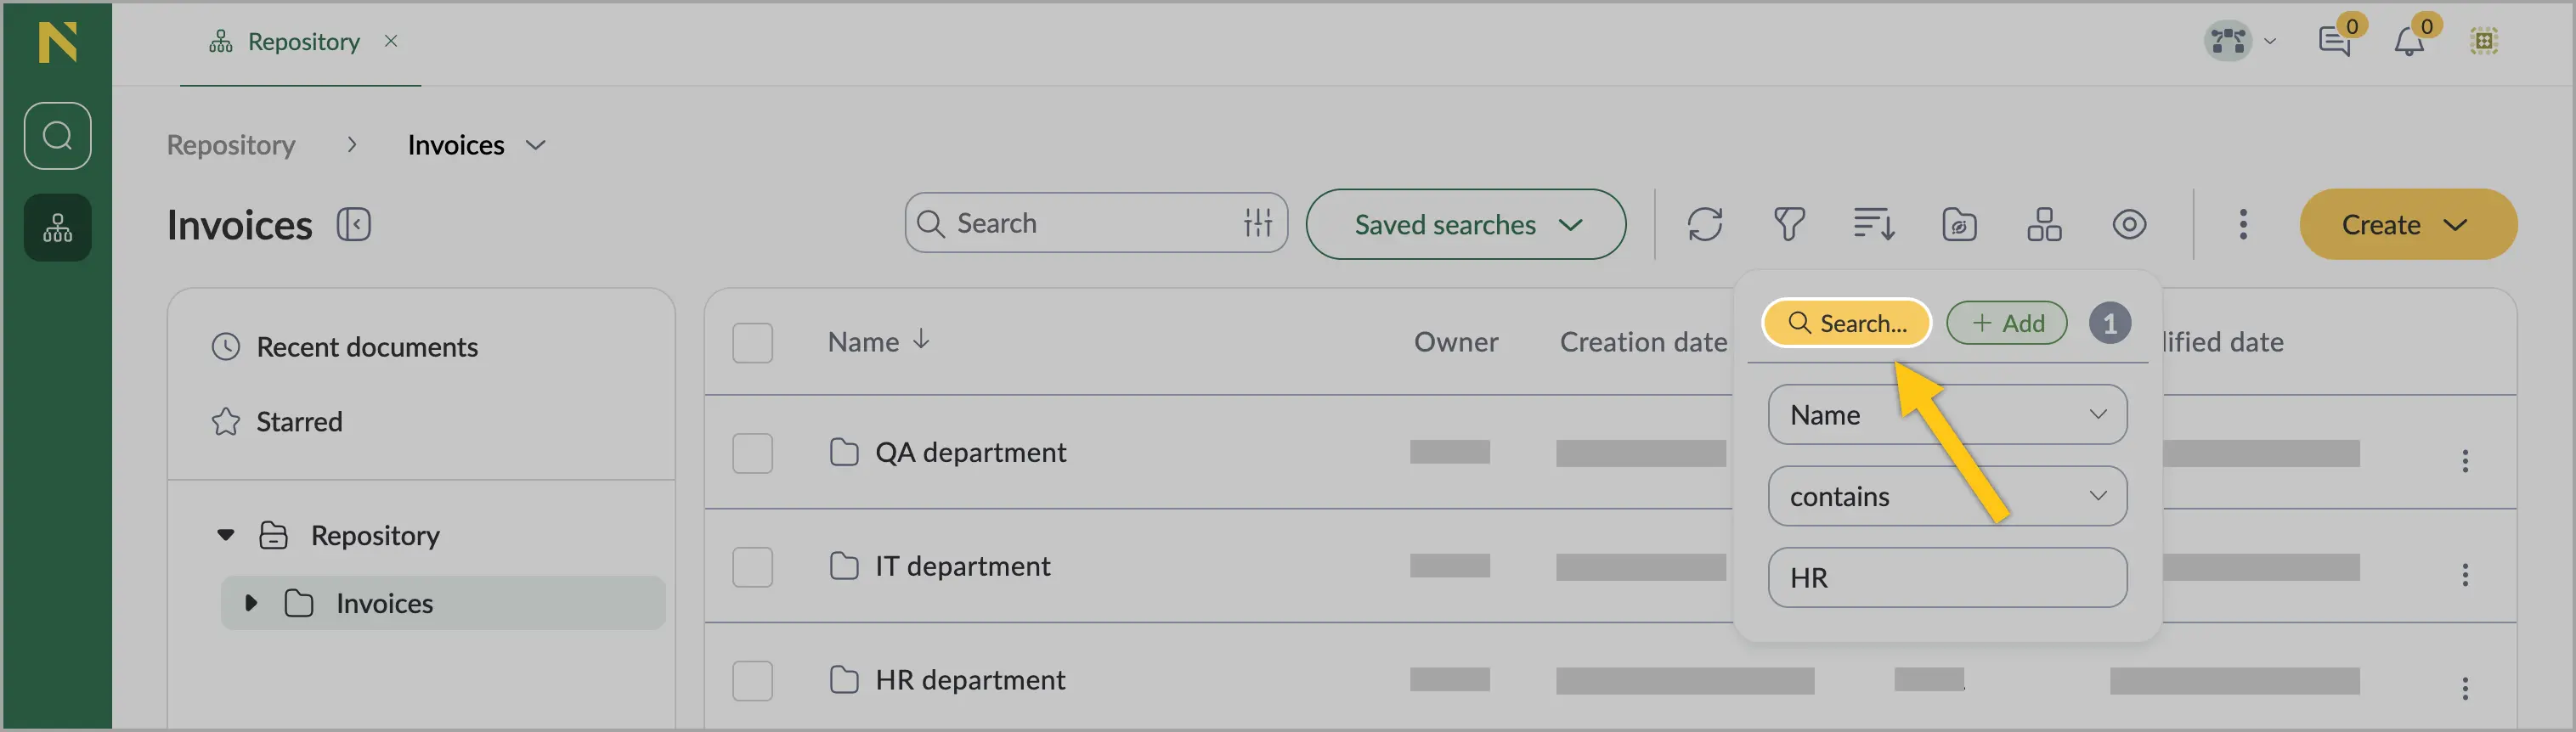This screenshot has width=2576, height=732.
Task: Check the IT department row checkbox
Action: pos(752,567)
